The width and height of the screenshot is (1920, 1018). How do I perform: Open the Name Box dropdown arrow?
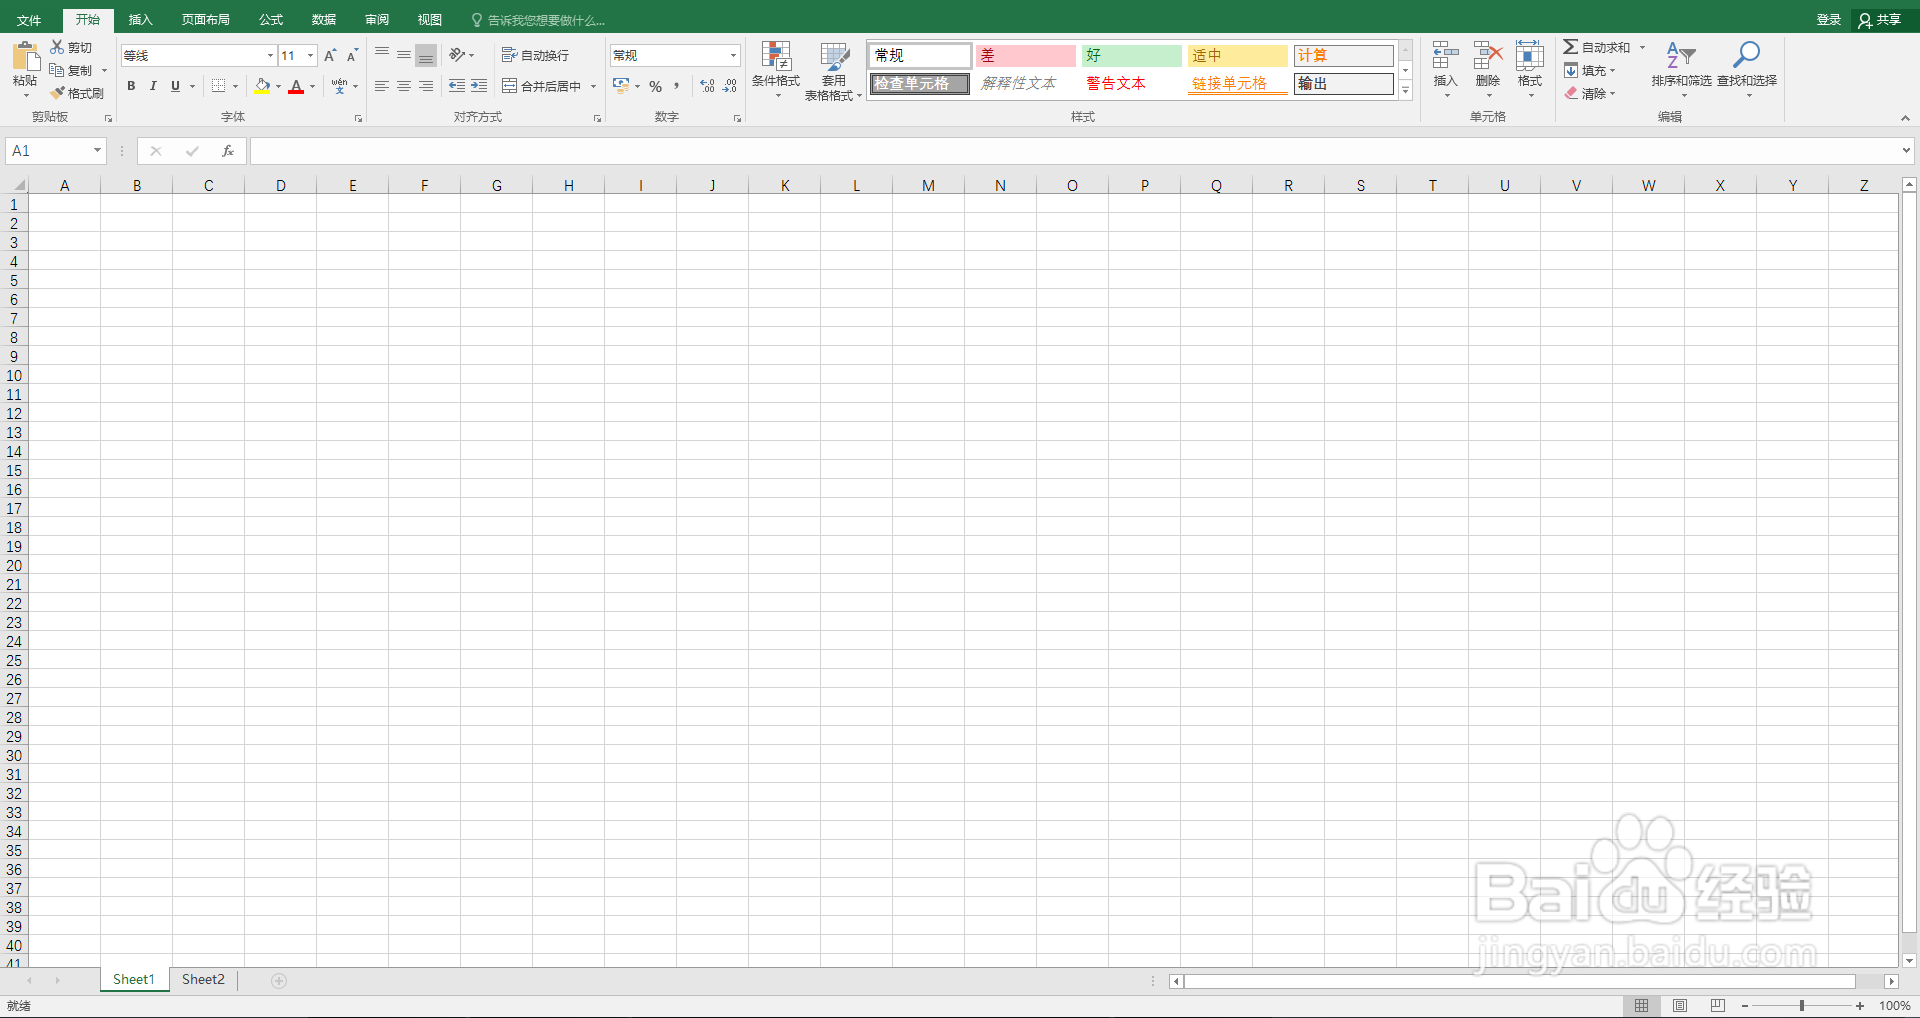point(97,151)
